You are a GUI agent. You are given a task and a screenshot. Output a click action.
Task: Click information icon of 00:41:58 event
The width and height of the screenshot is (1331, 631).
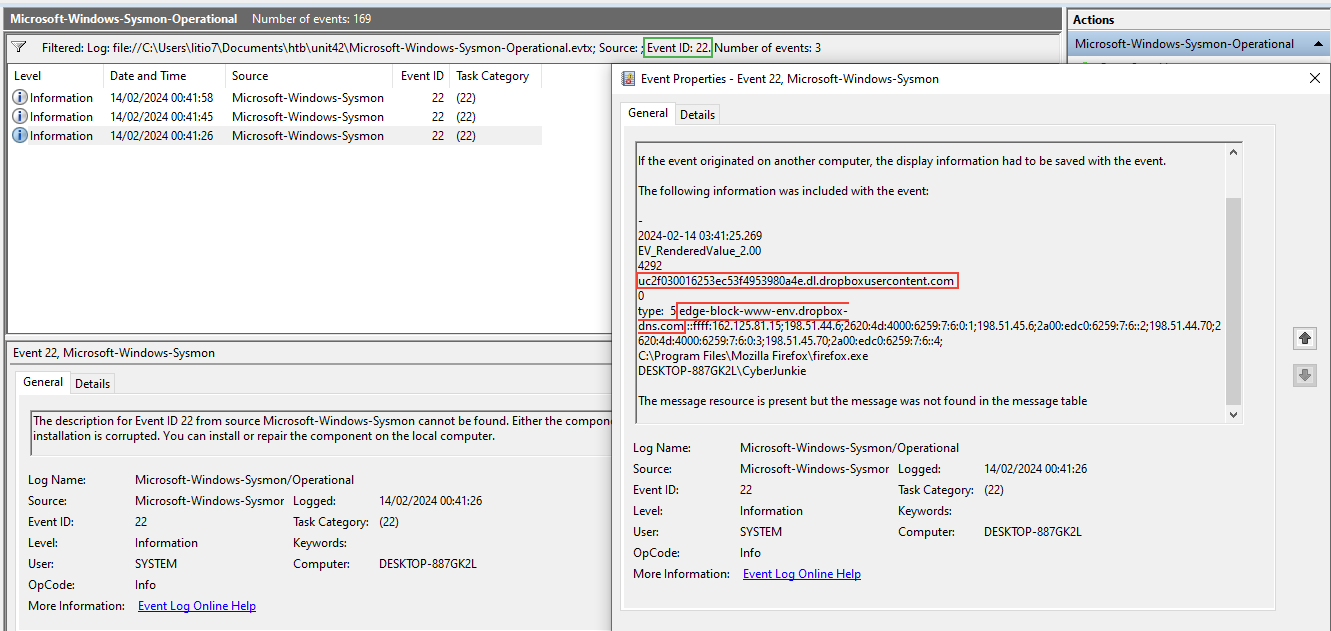coord(20,98)
